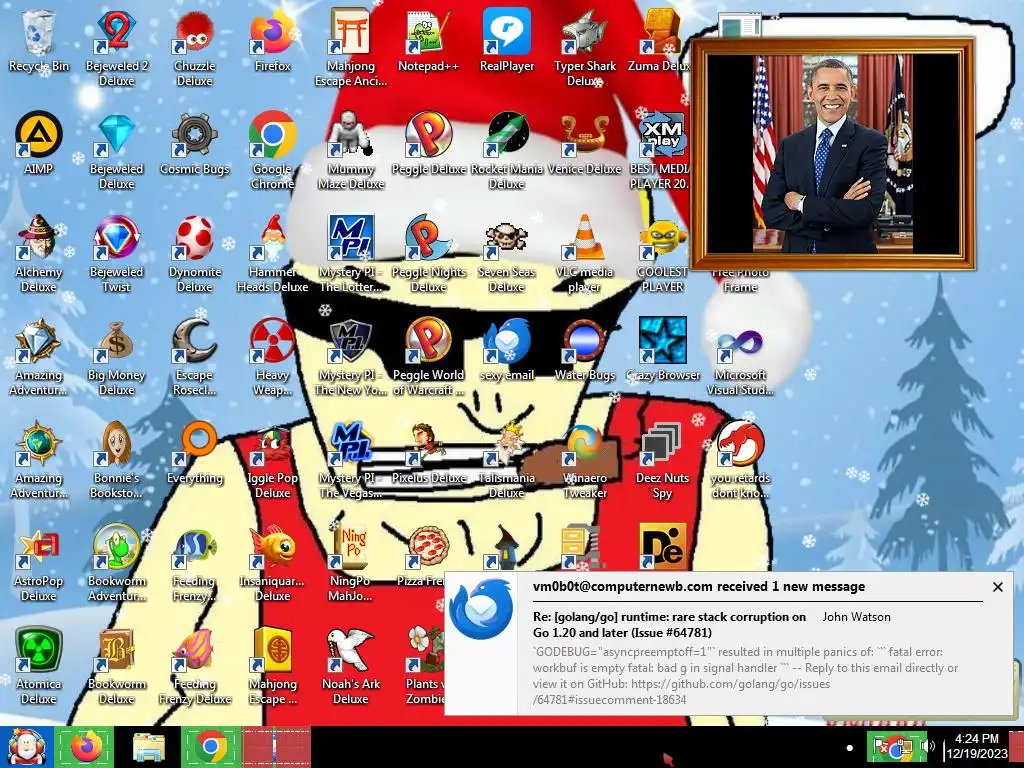This screenshot has width=1024, height=768.
Task: Launch Insaniquarium Deluxe shortcut
Action: tap(272, 563)
